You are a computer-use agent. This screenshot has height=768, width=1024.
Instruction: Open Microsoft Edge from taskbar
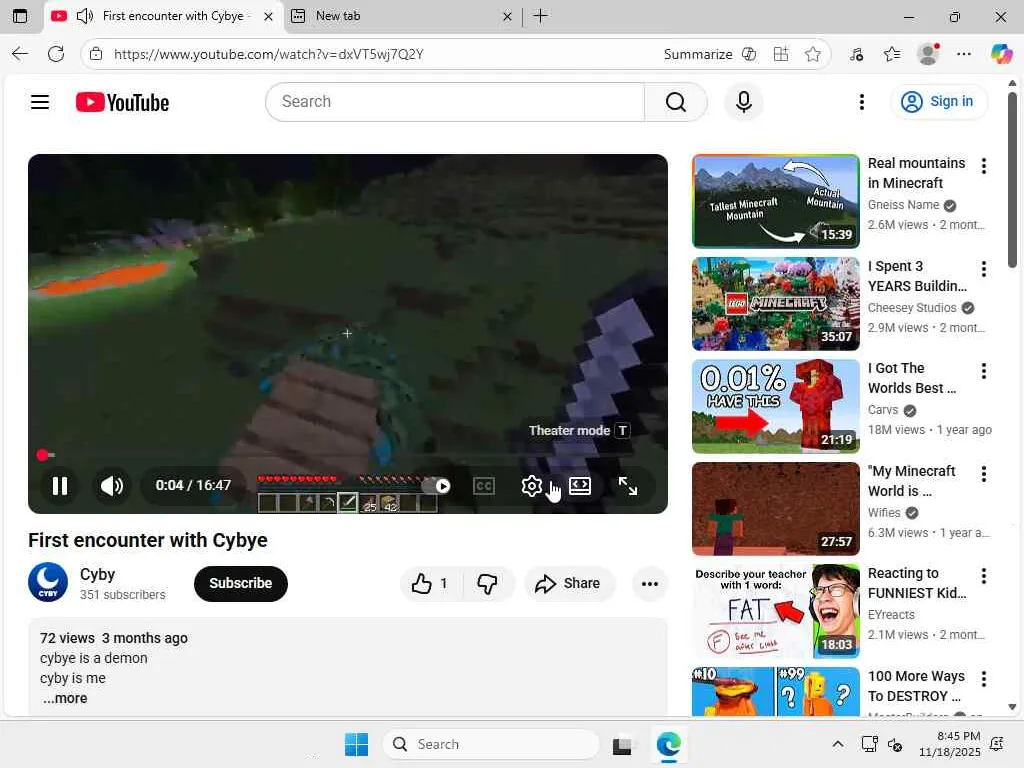(668, 744)
